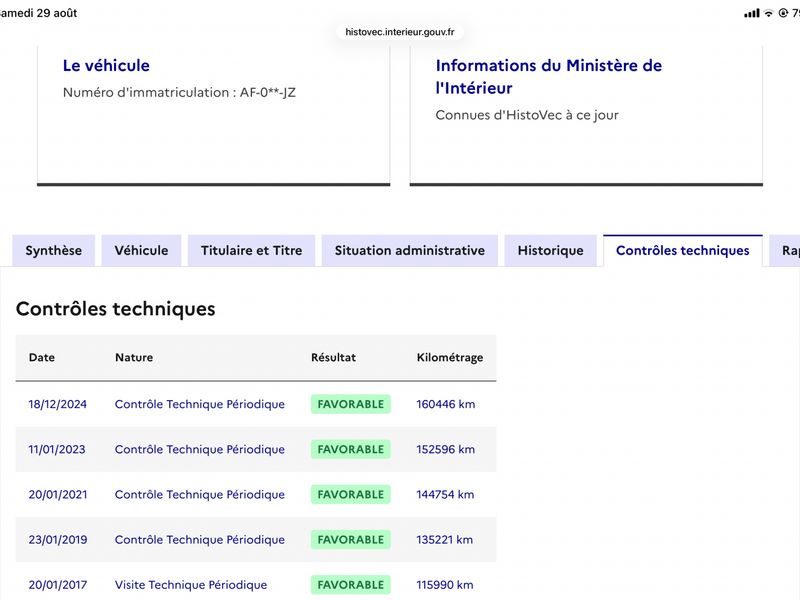
Task: Click FAVORABLE badge for 20/01/2017
Action: tap(351, 585)
